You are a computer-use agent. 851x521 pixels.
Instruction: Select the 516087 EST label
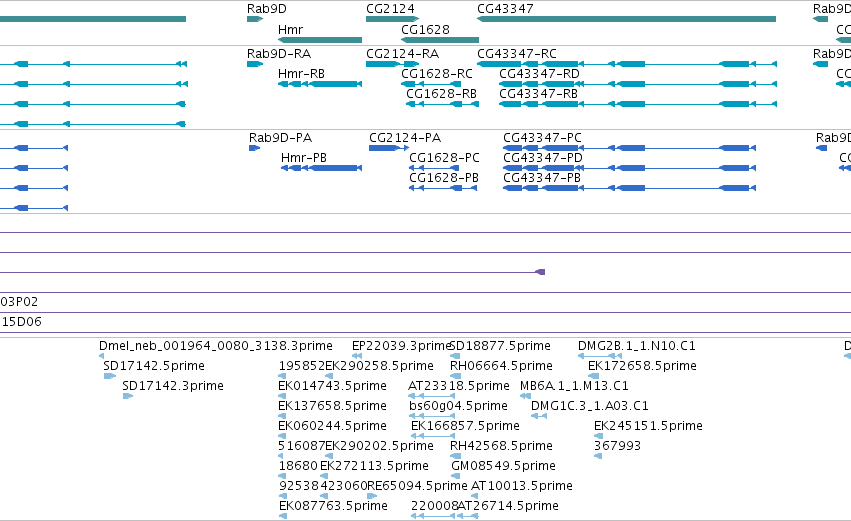pyautogui.click(x=302, y=446)
